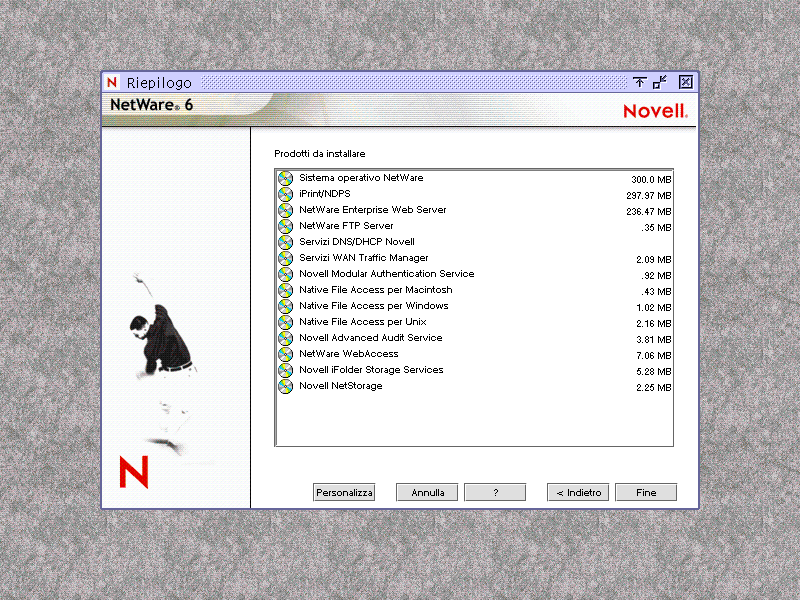800x600 pixels.
Task: Click the CD icon by Servizi WAN Traffic Manager
Action: [286, 258]
